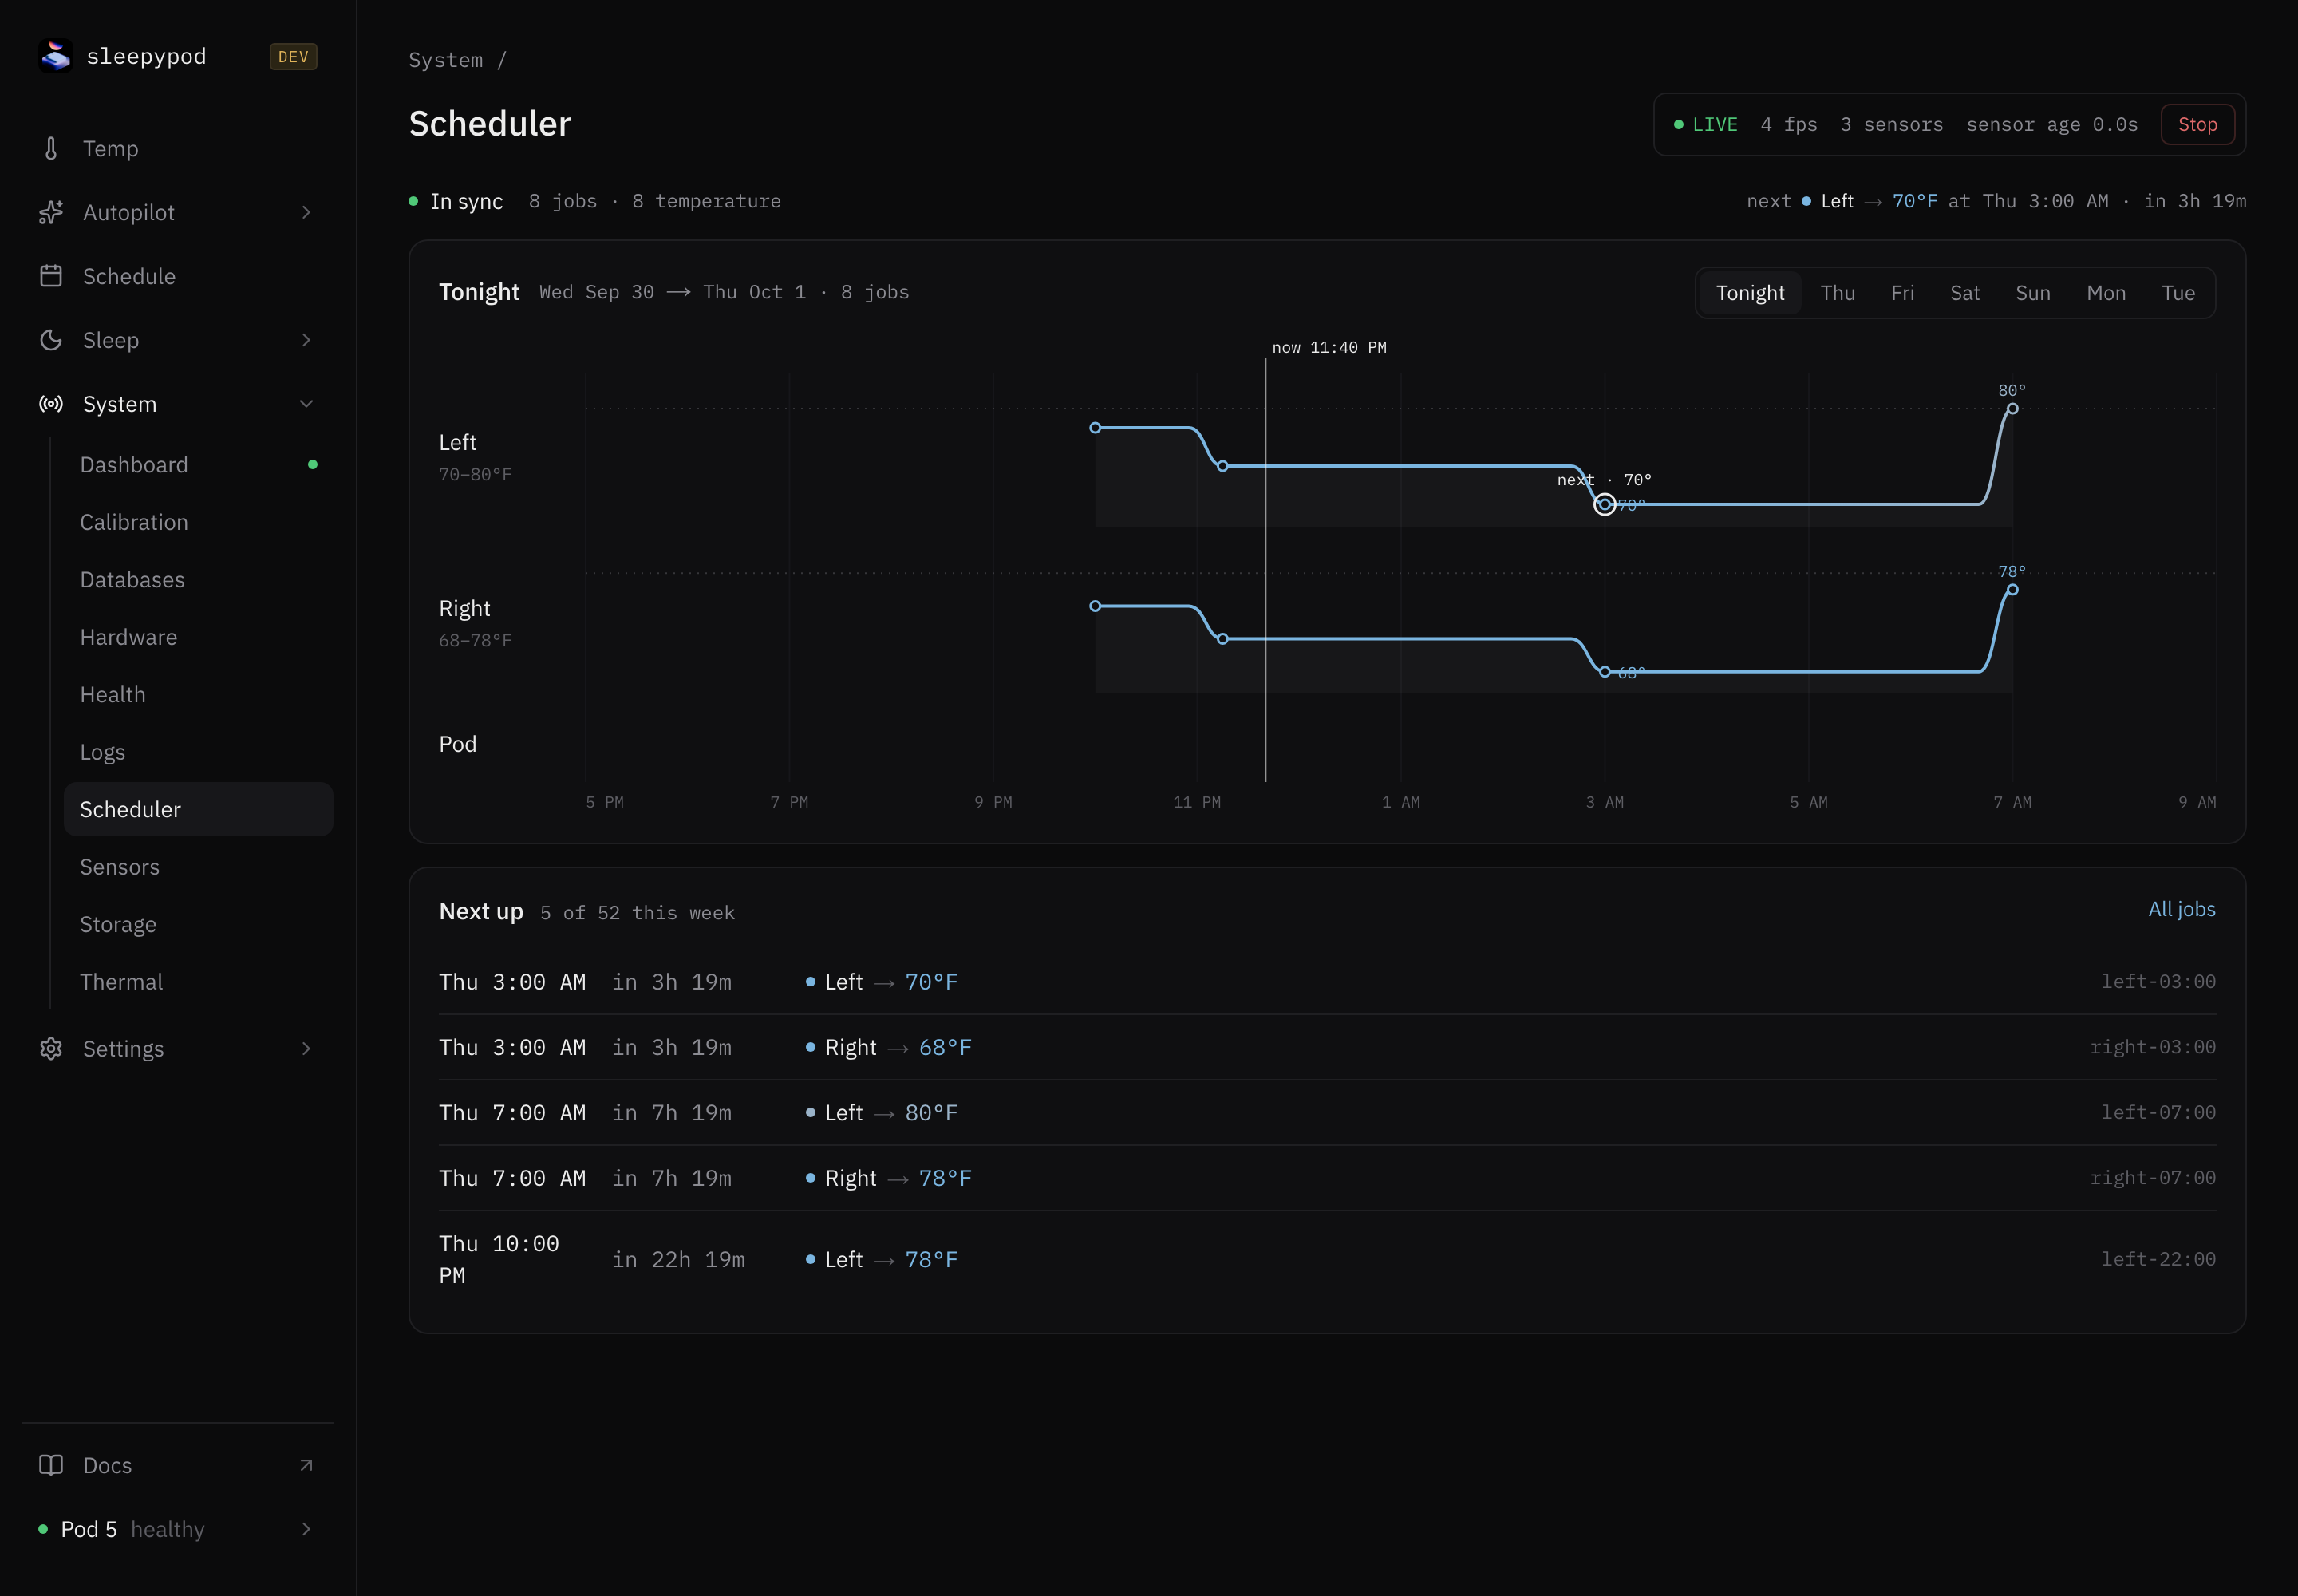The height and width of the screenshot is (1596, 2298).
Task: Click the Sleep moon icon
Action: 51,340
